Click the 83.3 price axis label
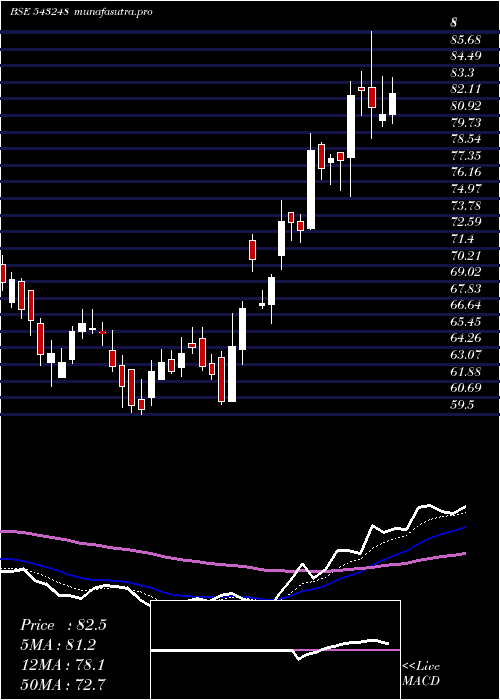The width and height of the screenshot is (500, 700). click(462, 73)
